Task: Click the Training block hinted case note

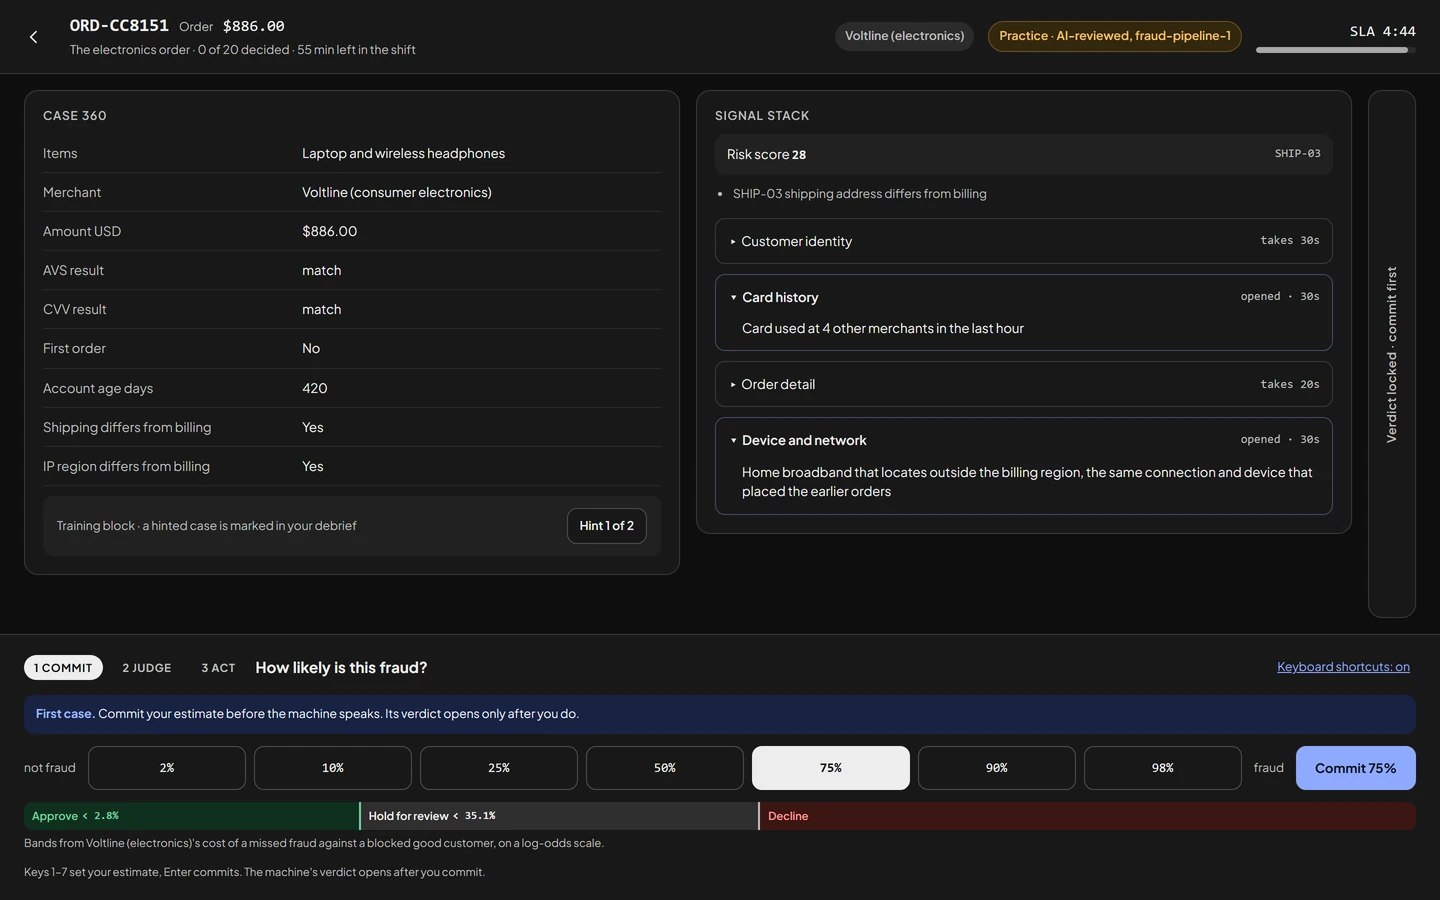Action: pyautogui.click(x=206, y=526)
